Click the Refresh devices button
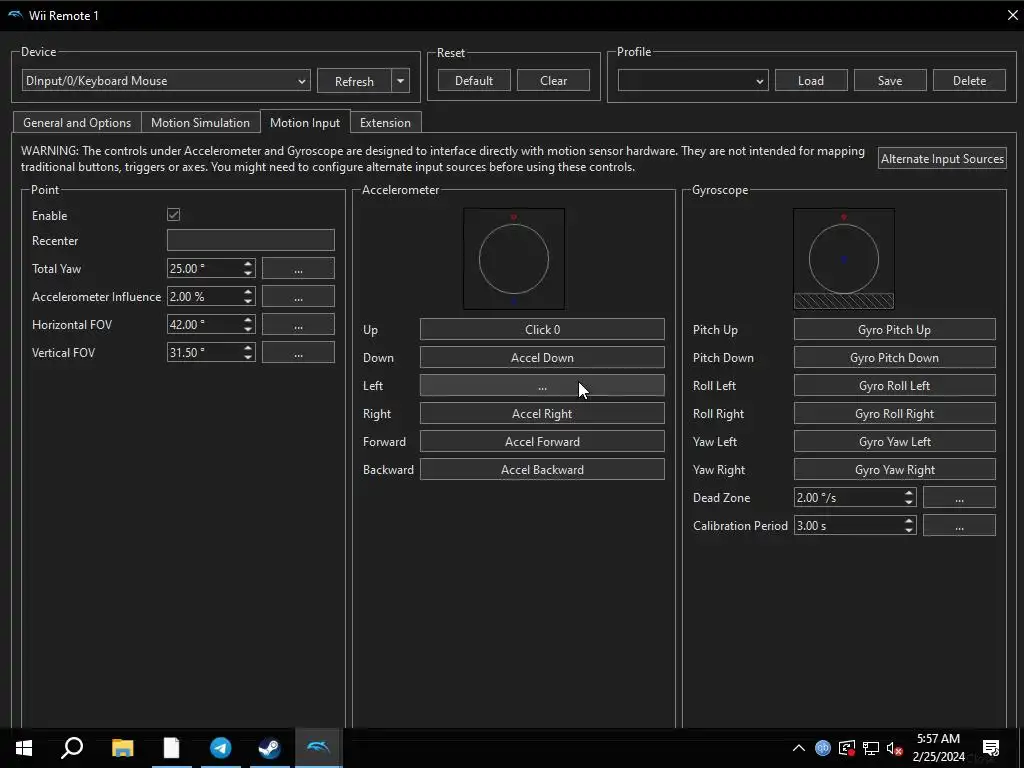Screen dimensions: 1024x768 (x=354, y=81)
